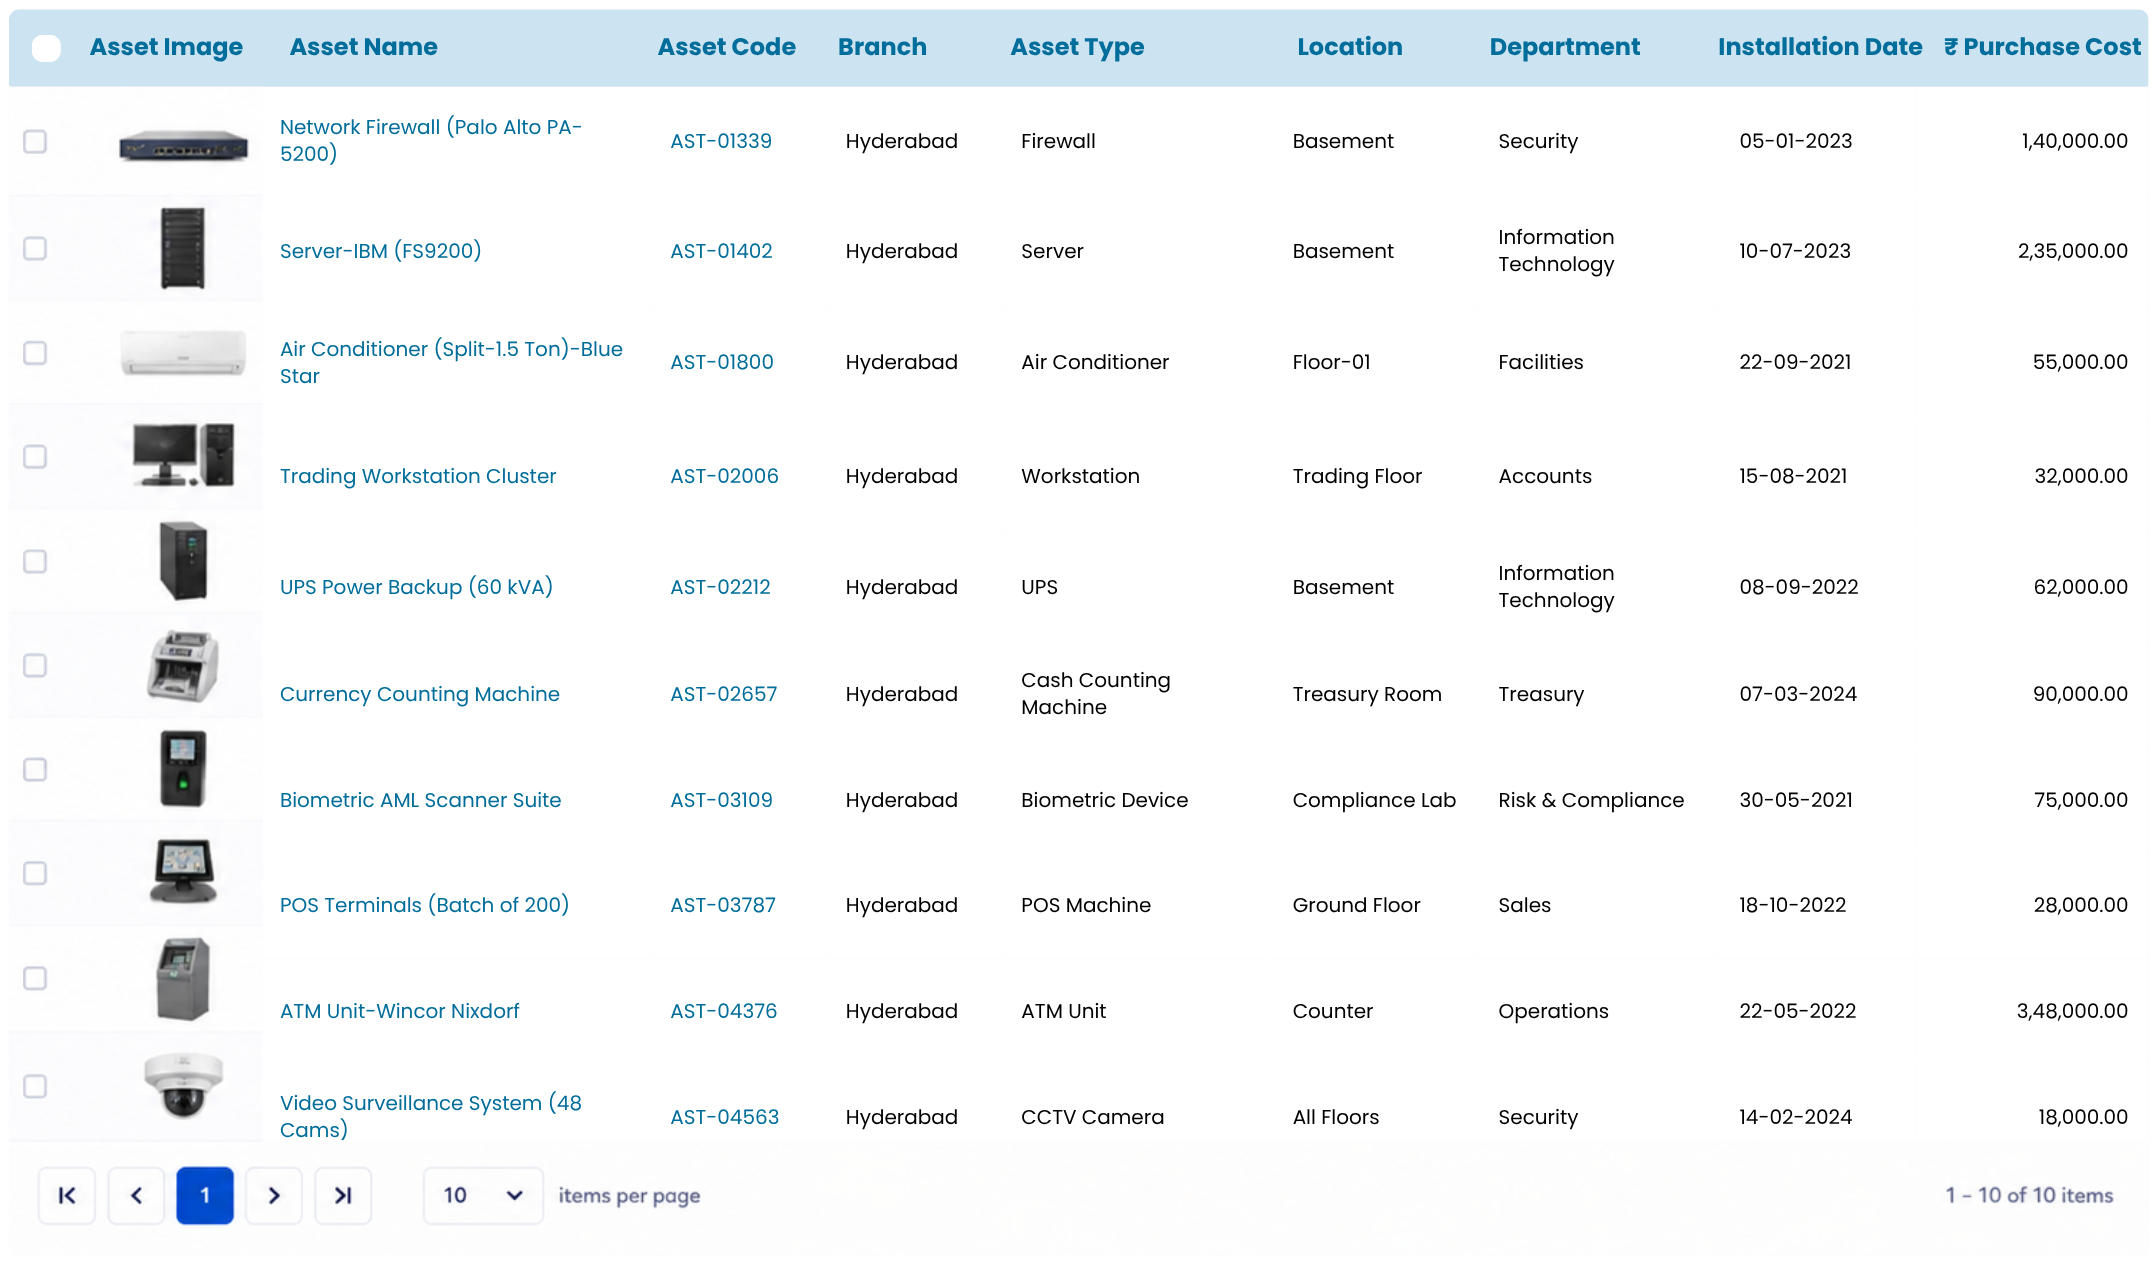Go to previous page arrow
2156x1267 pixels.
136,1195
